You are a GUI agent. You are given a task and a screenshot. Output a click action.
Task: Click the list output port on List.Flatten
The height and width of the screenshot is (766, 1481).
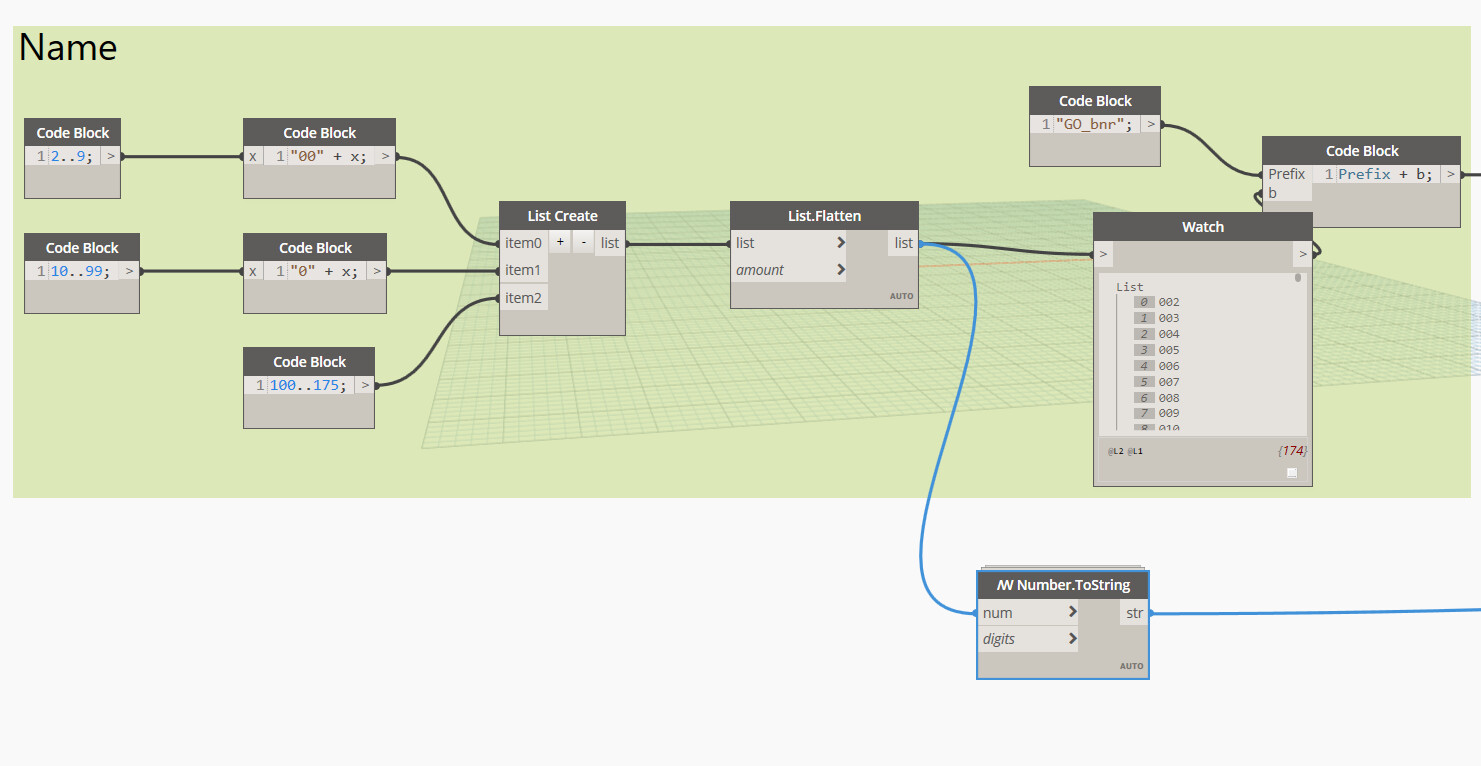tap(903, 243)
